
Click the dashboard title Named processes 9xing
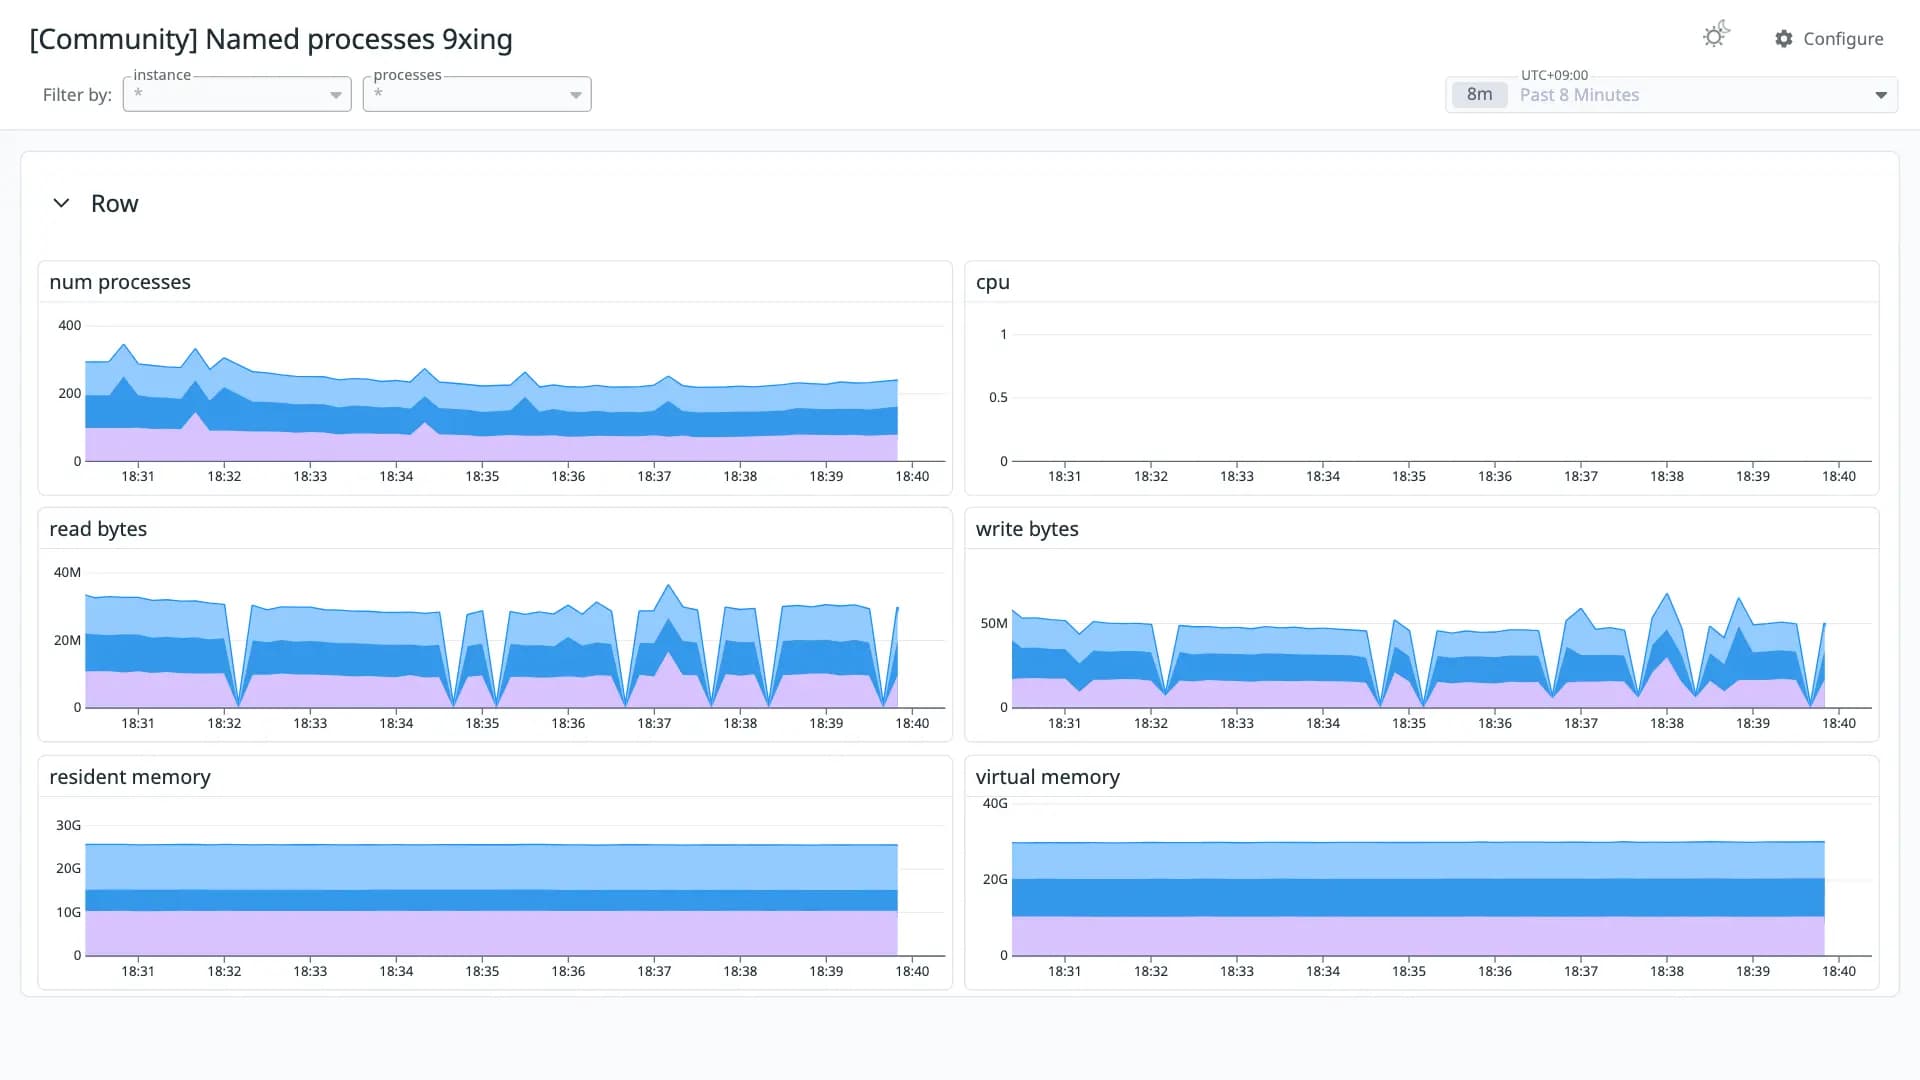coord(271,39)
